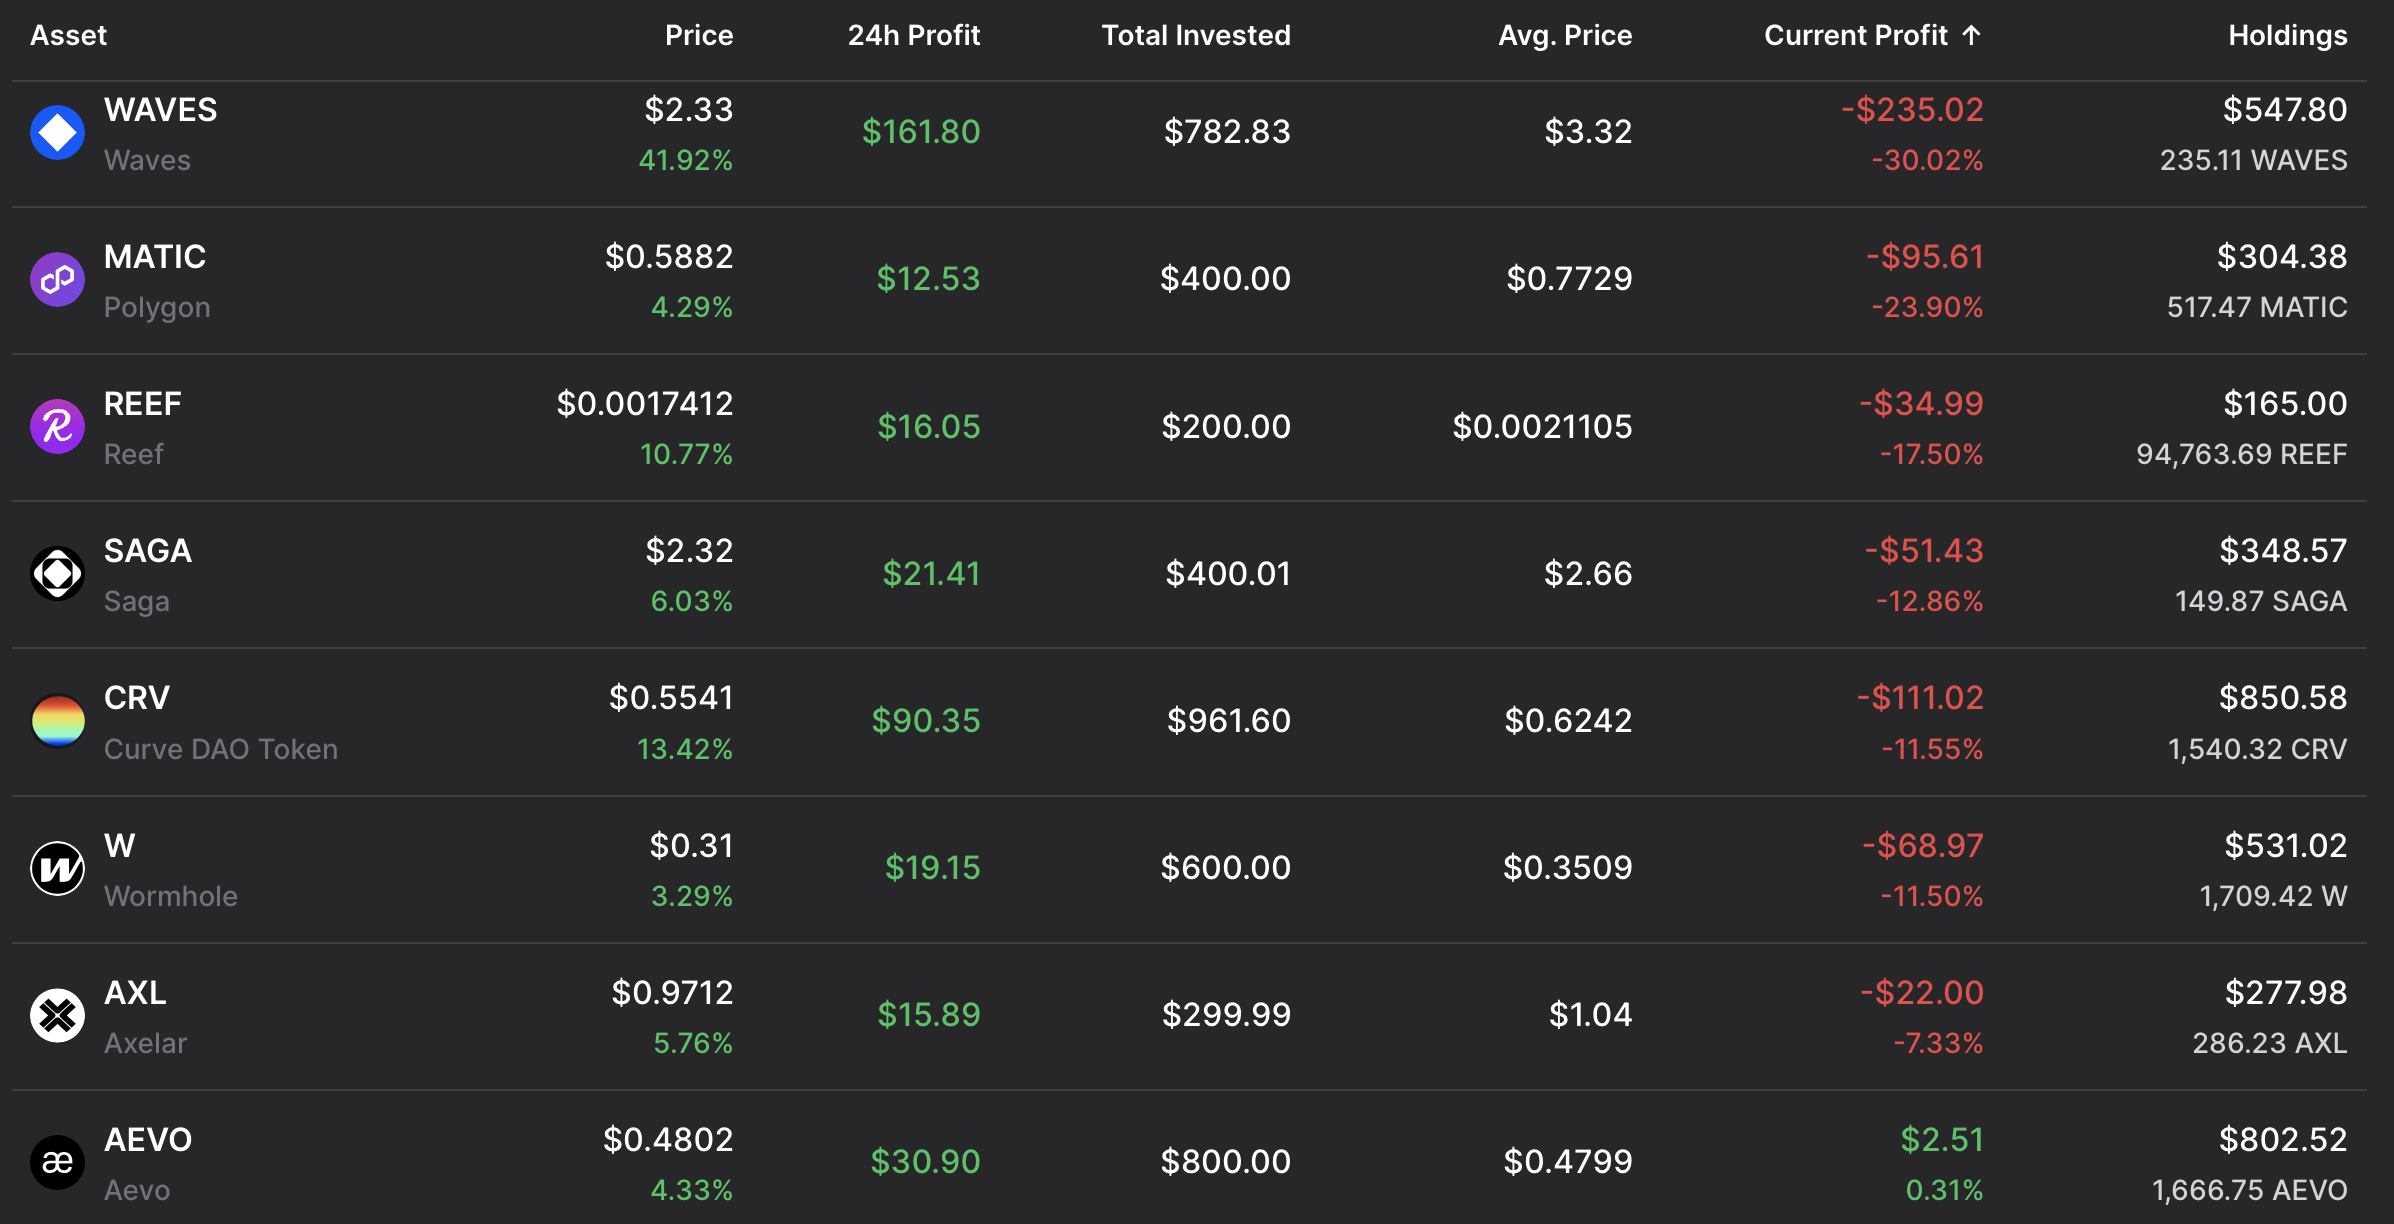
Task: Open the Wormhole asset name link
Action: tap(171, 896)
